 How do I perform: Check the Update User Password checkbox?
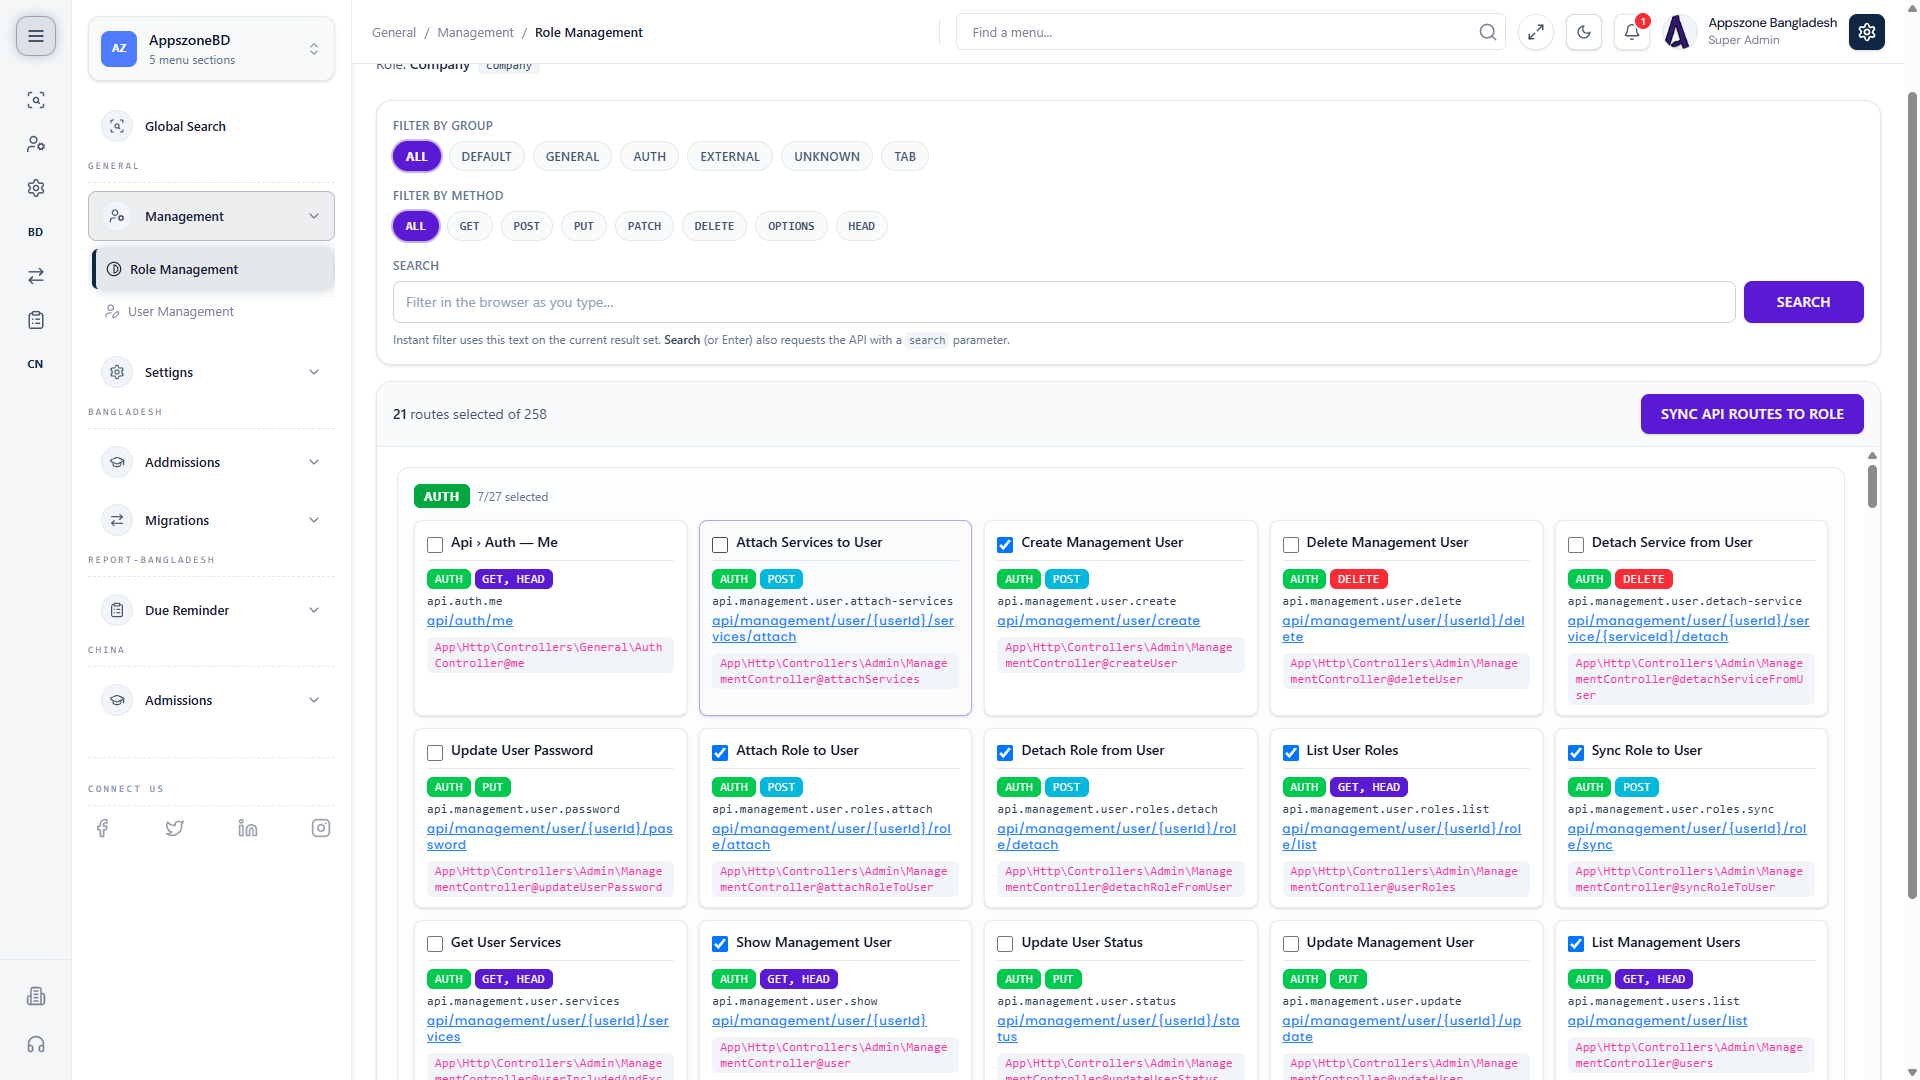pyautogui.click(x=435, y=752)
